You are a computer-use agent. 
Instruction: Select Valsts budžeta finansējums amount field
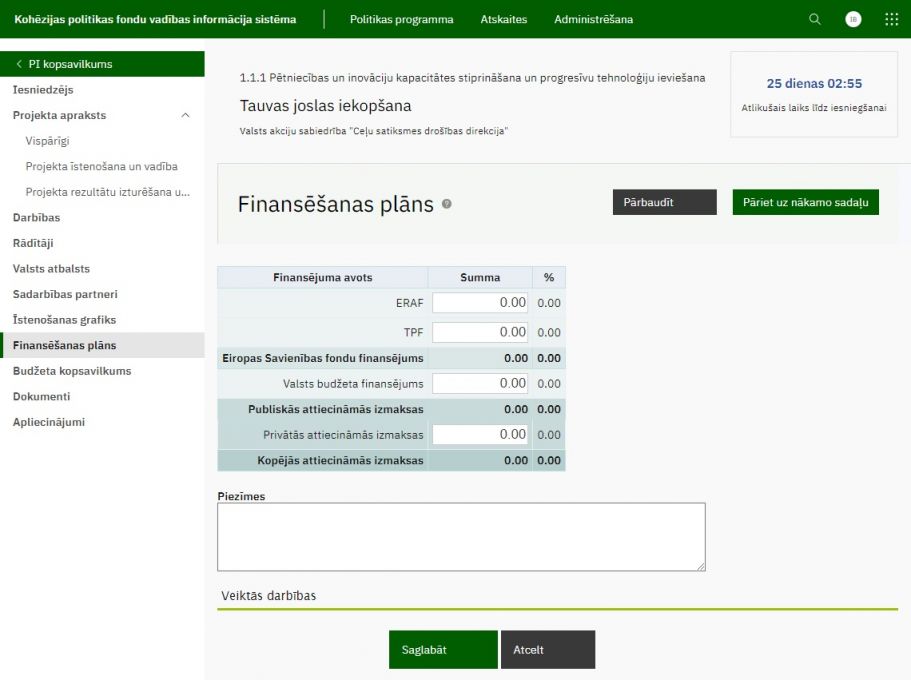coord(480,383)
